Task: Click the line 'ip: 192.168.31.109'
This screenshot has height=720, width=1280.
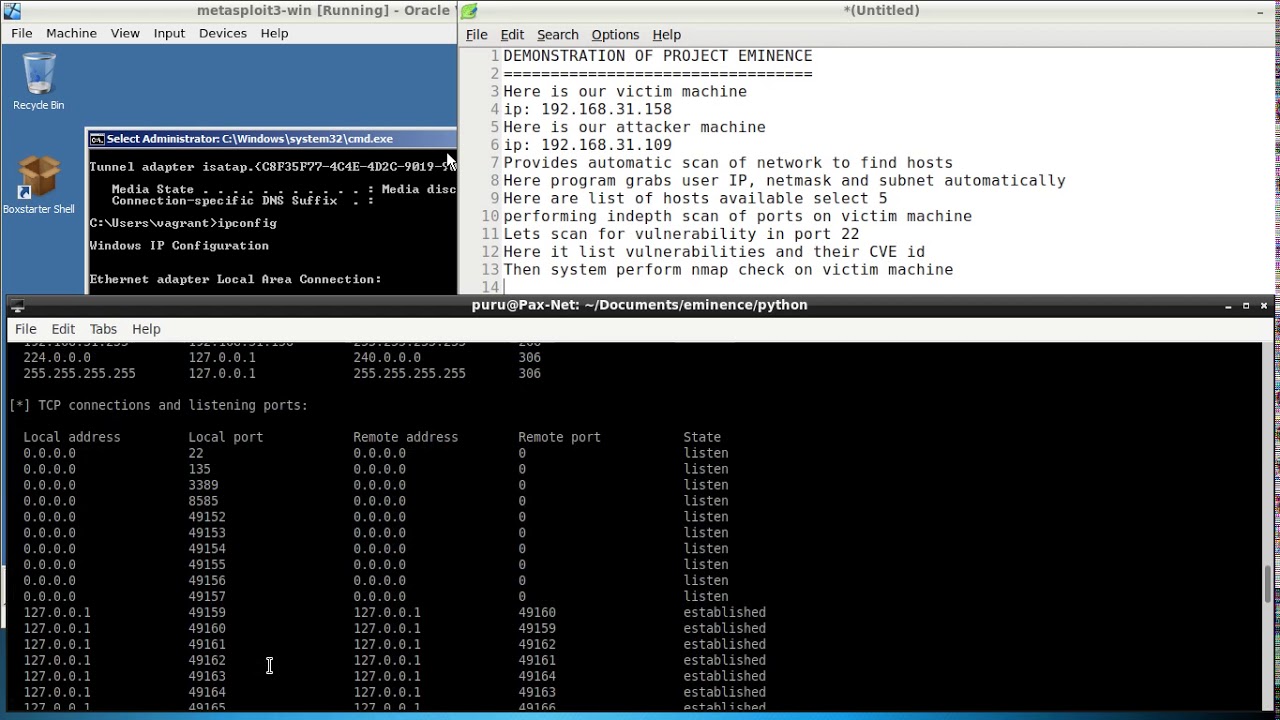Action: (587, 145)
